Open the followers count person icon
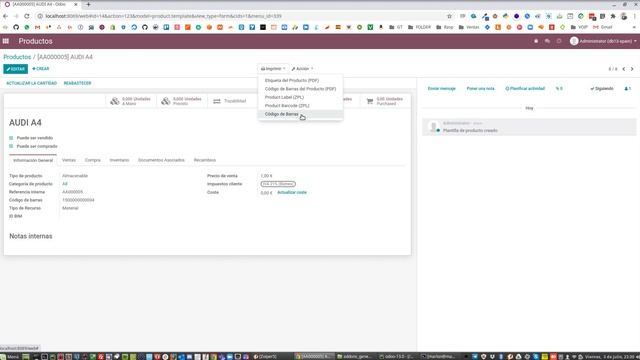This screenshot has height=360, width=640. point(628,89)
